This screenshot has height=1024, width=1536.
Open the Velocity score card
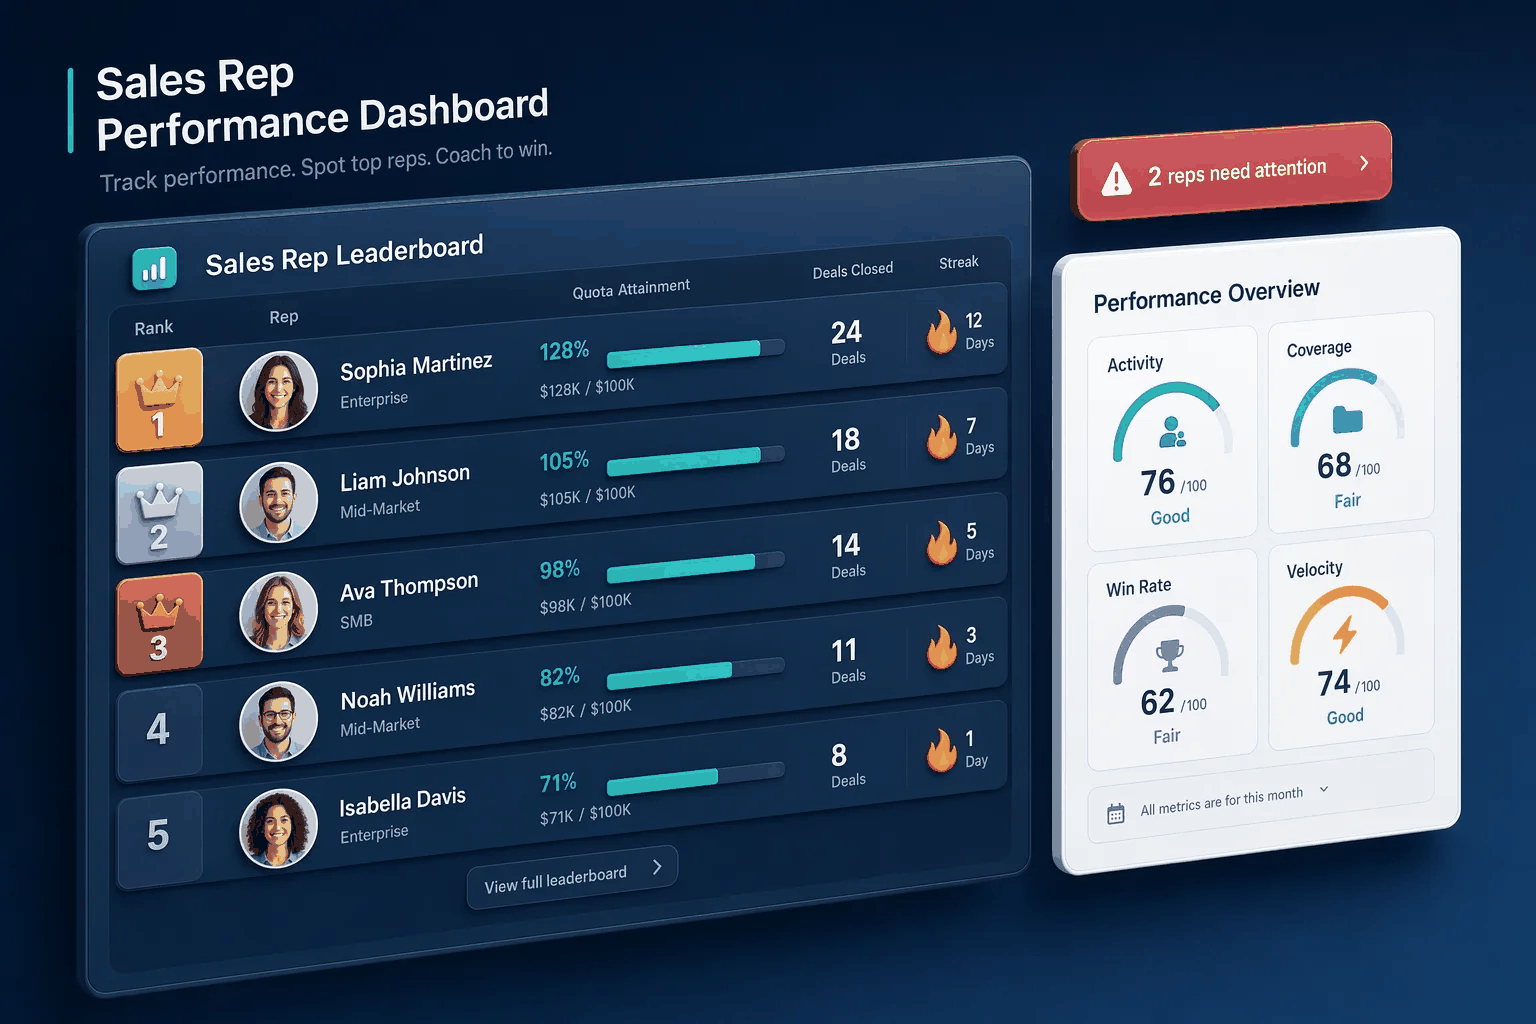click(1351, 641)
